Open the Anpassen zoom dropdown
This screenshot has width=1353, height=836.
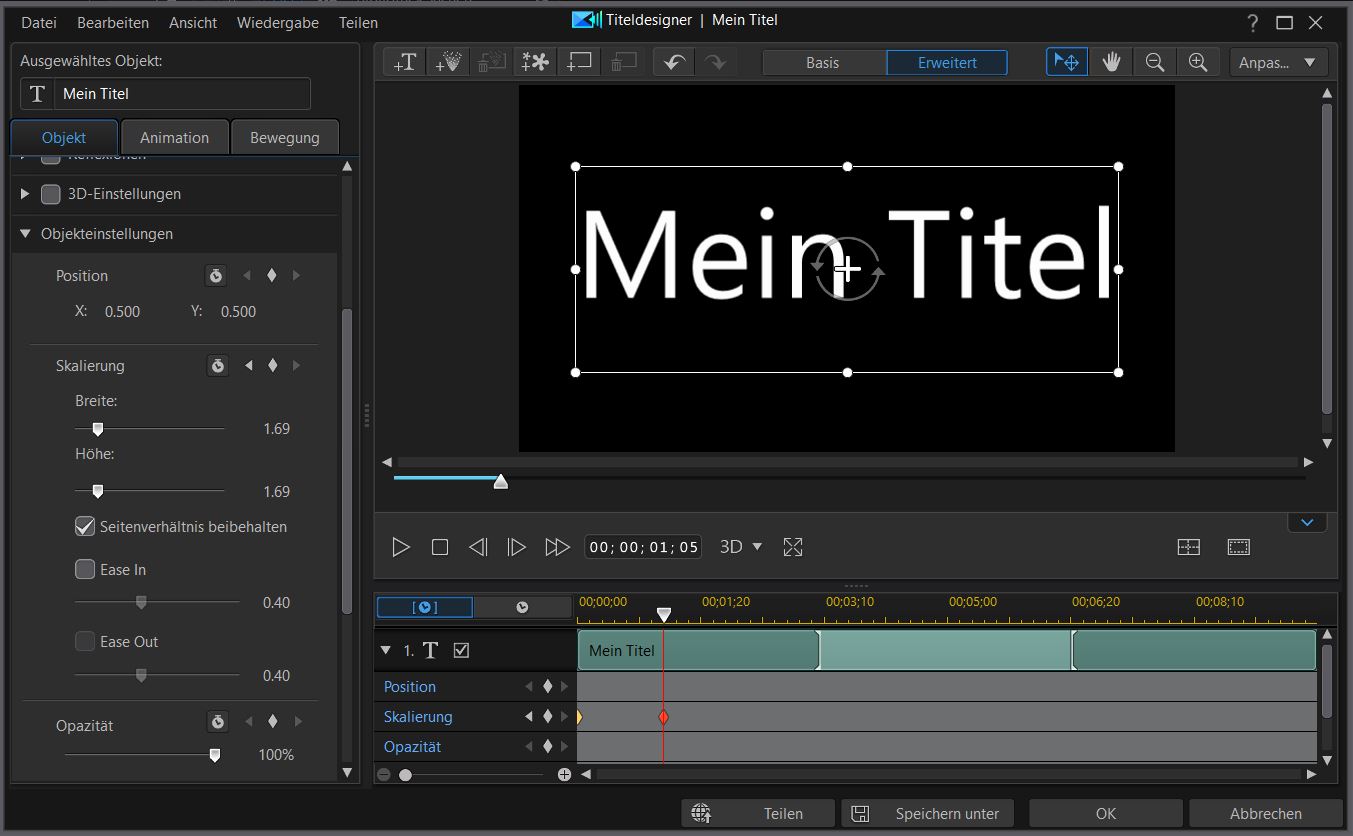coord(1278,62)
